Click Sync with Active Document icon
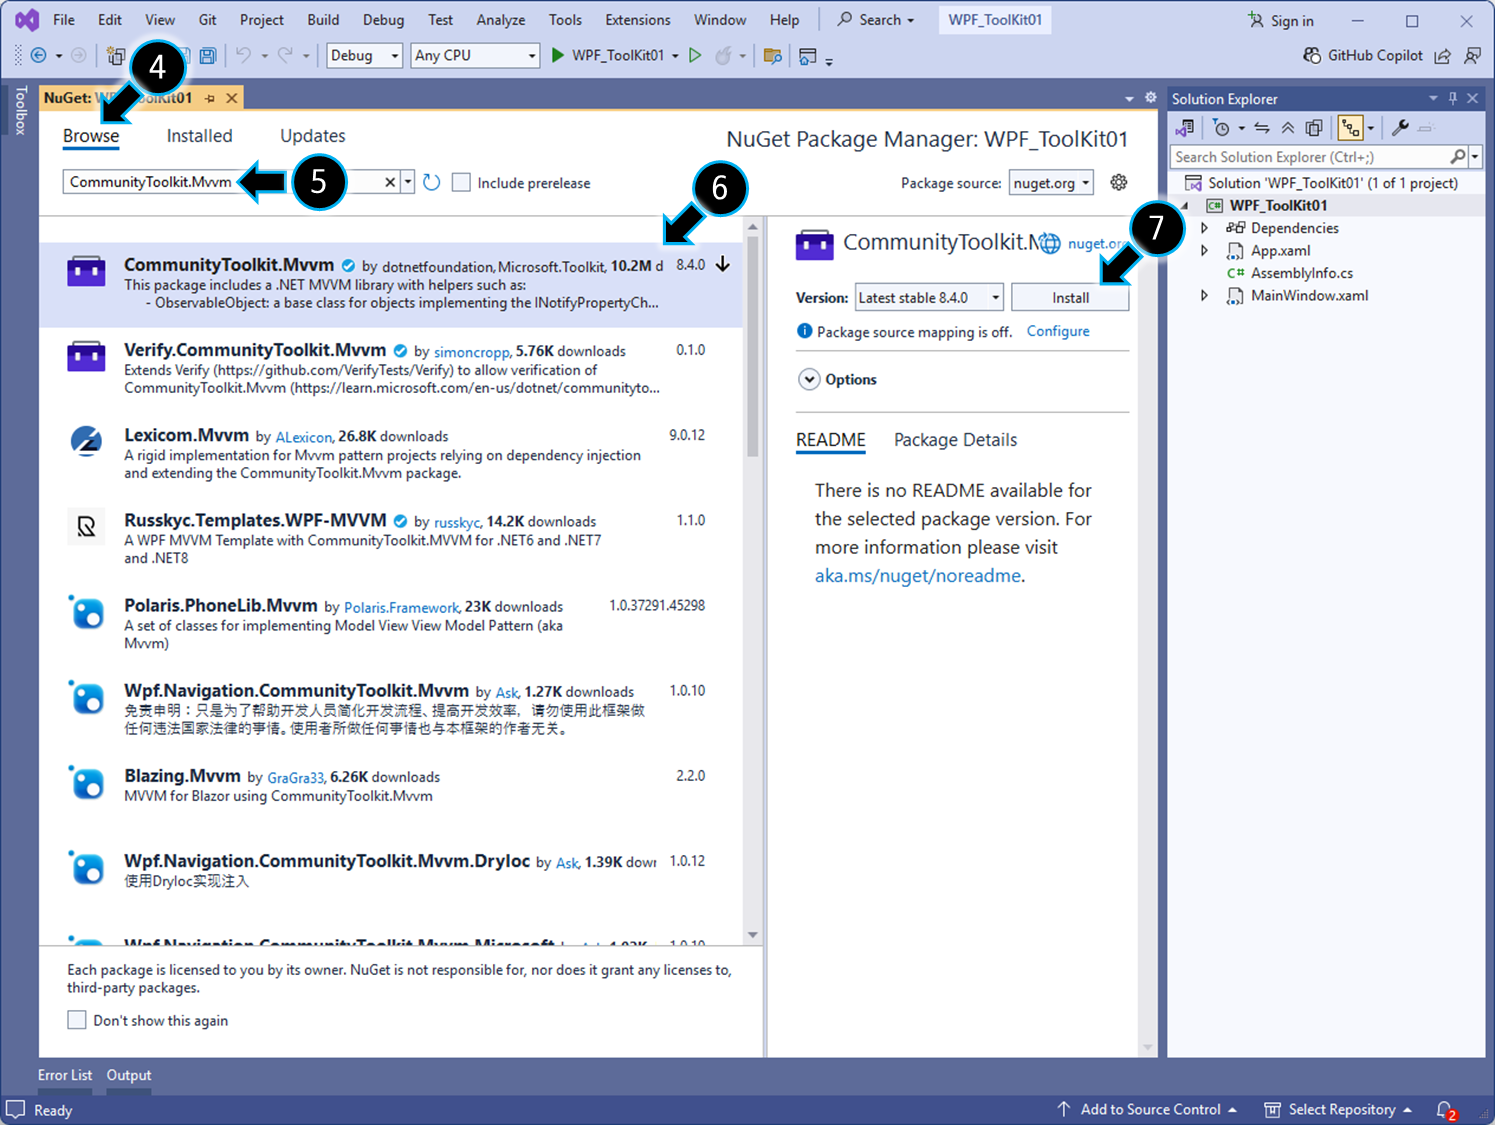The width and height of the screenshot is (1495, 1125). [x=1262, y=128]
